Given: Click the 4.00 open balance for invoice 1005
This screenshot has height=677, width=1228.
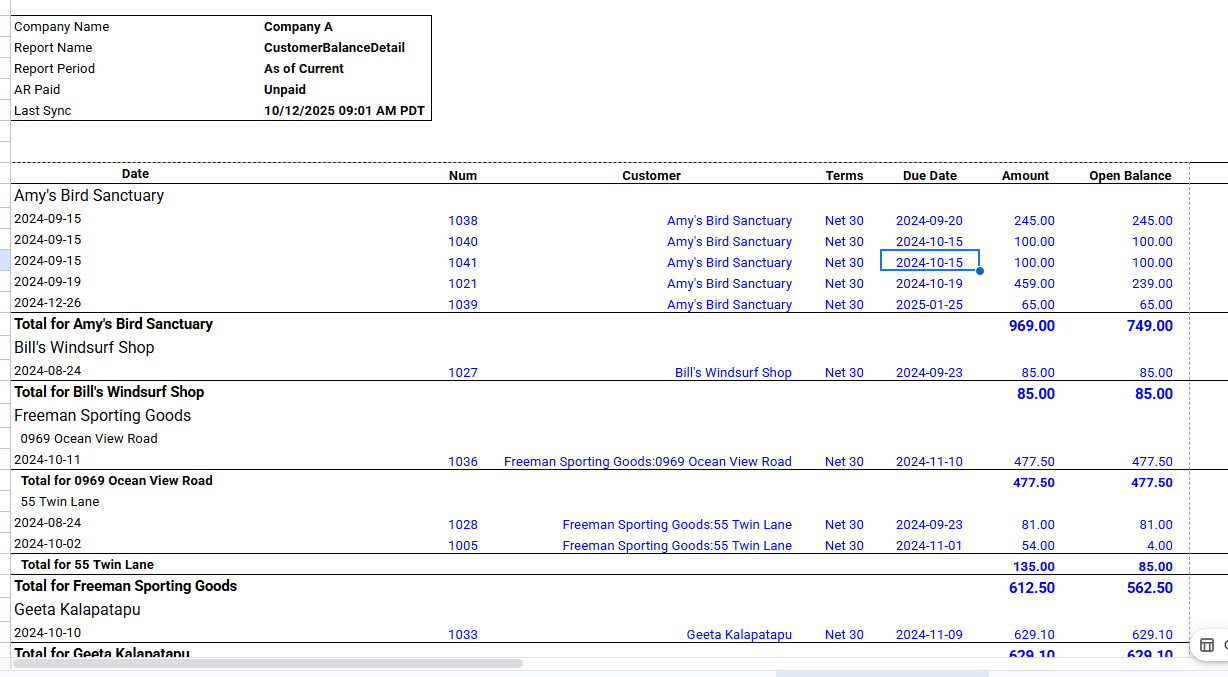Looking at the screenshot, I should [1160, 546].
